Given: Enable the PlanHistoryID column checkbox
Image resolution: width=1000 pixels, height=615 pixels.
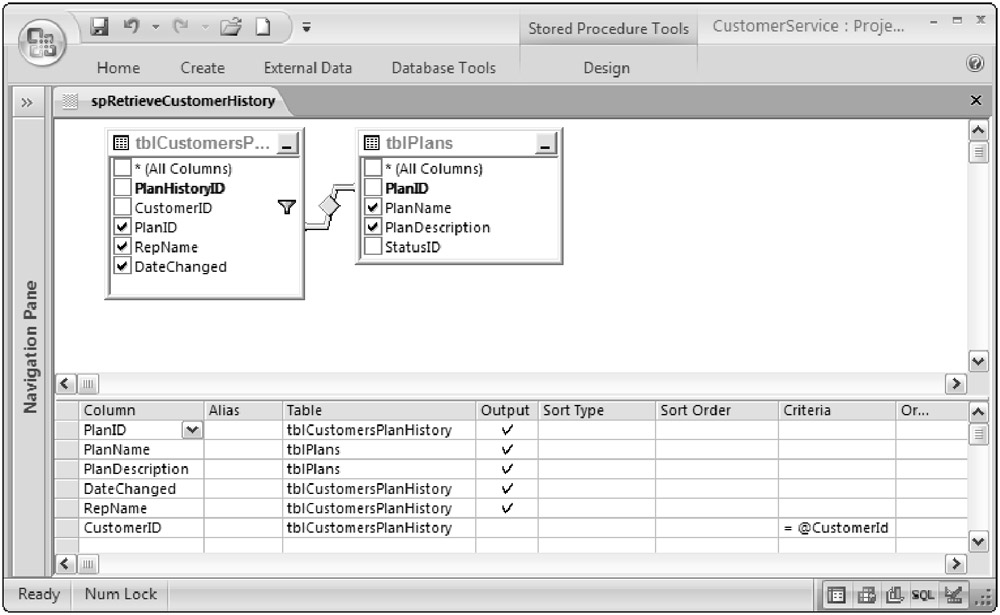Looking at the screenshot, I should [x=122, y=188].
